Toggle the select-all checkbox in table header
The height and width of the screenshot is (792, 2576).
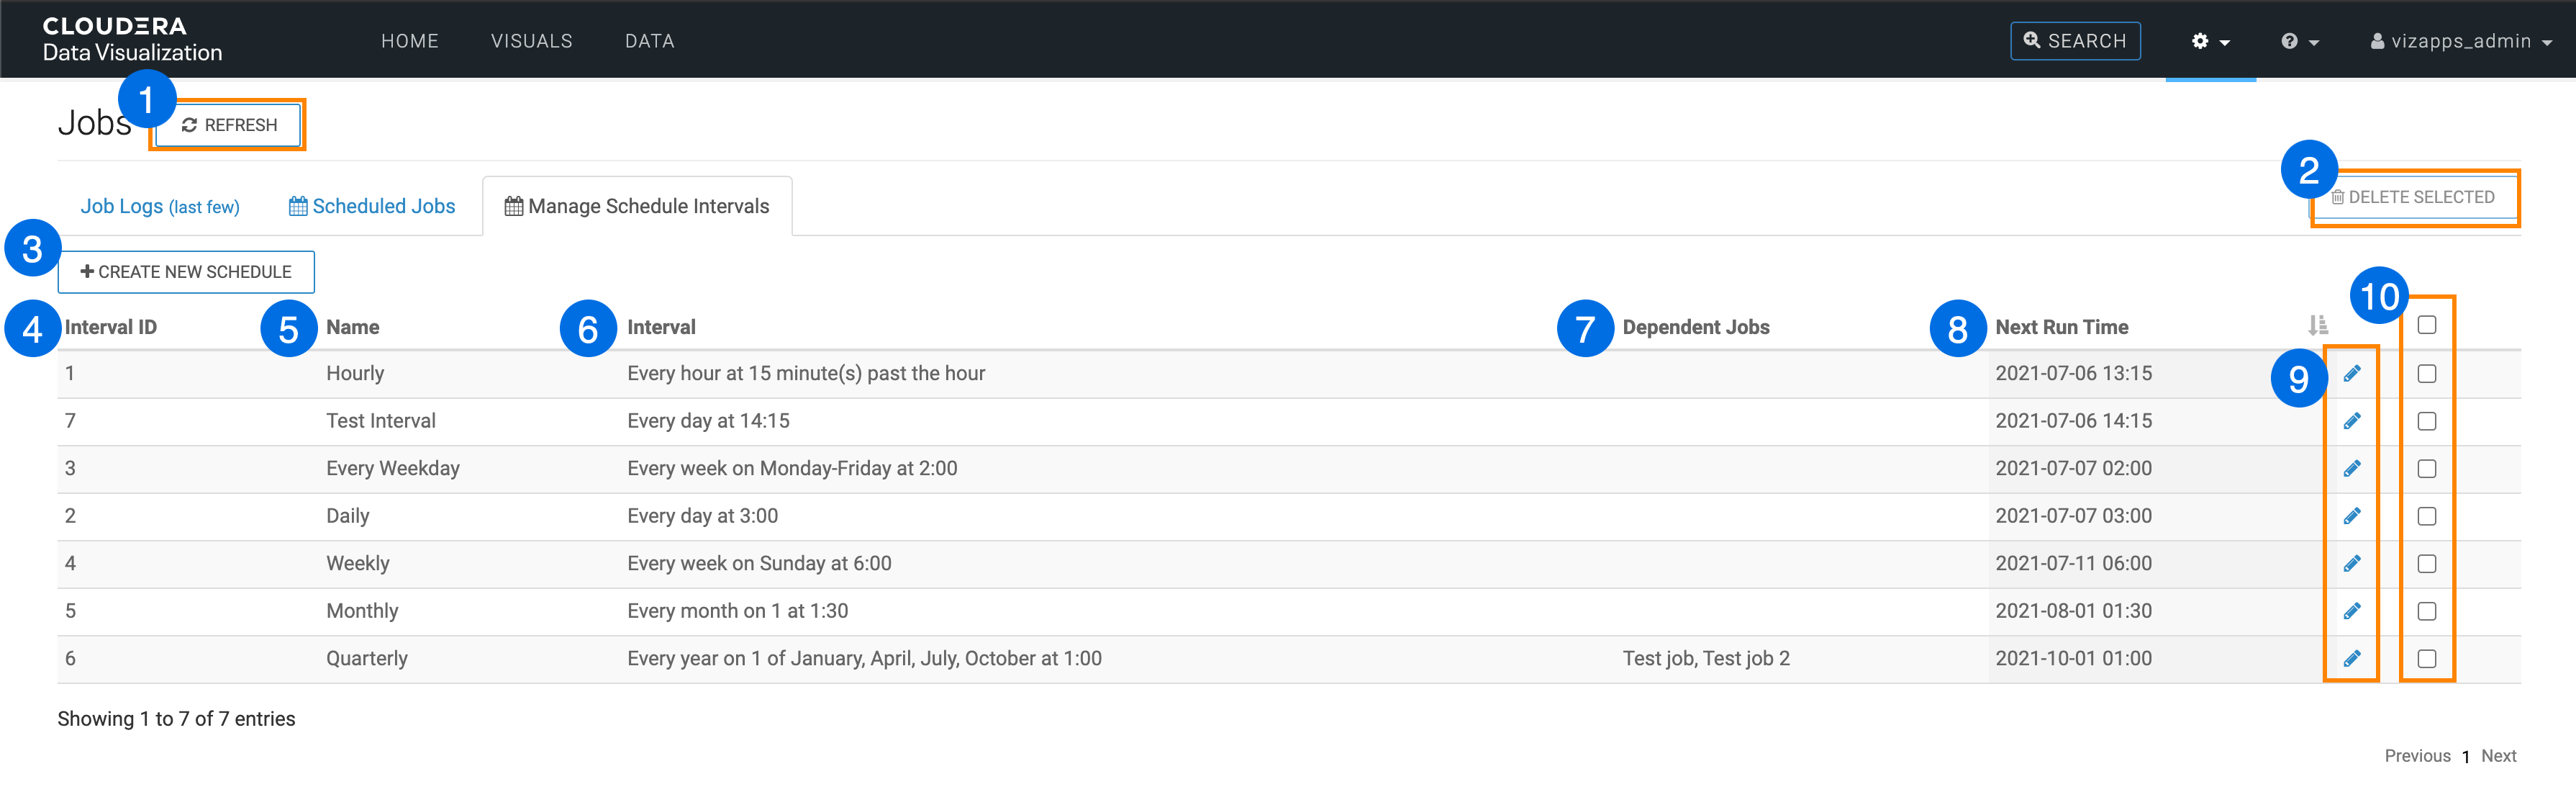coord(2426,325)
